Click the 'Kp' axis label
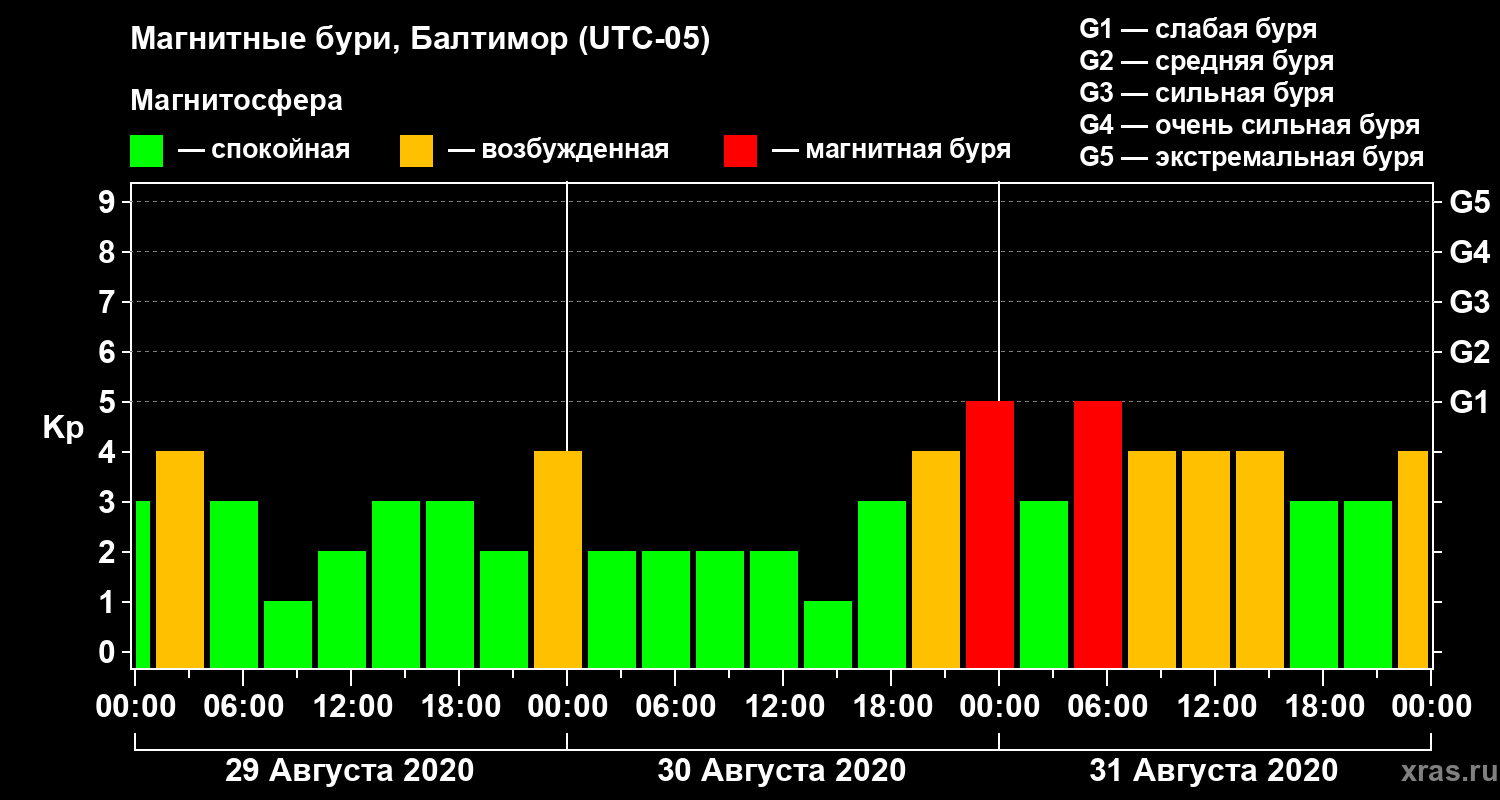 pyautogui.click(x=63, y=428)
